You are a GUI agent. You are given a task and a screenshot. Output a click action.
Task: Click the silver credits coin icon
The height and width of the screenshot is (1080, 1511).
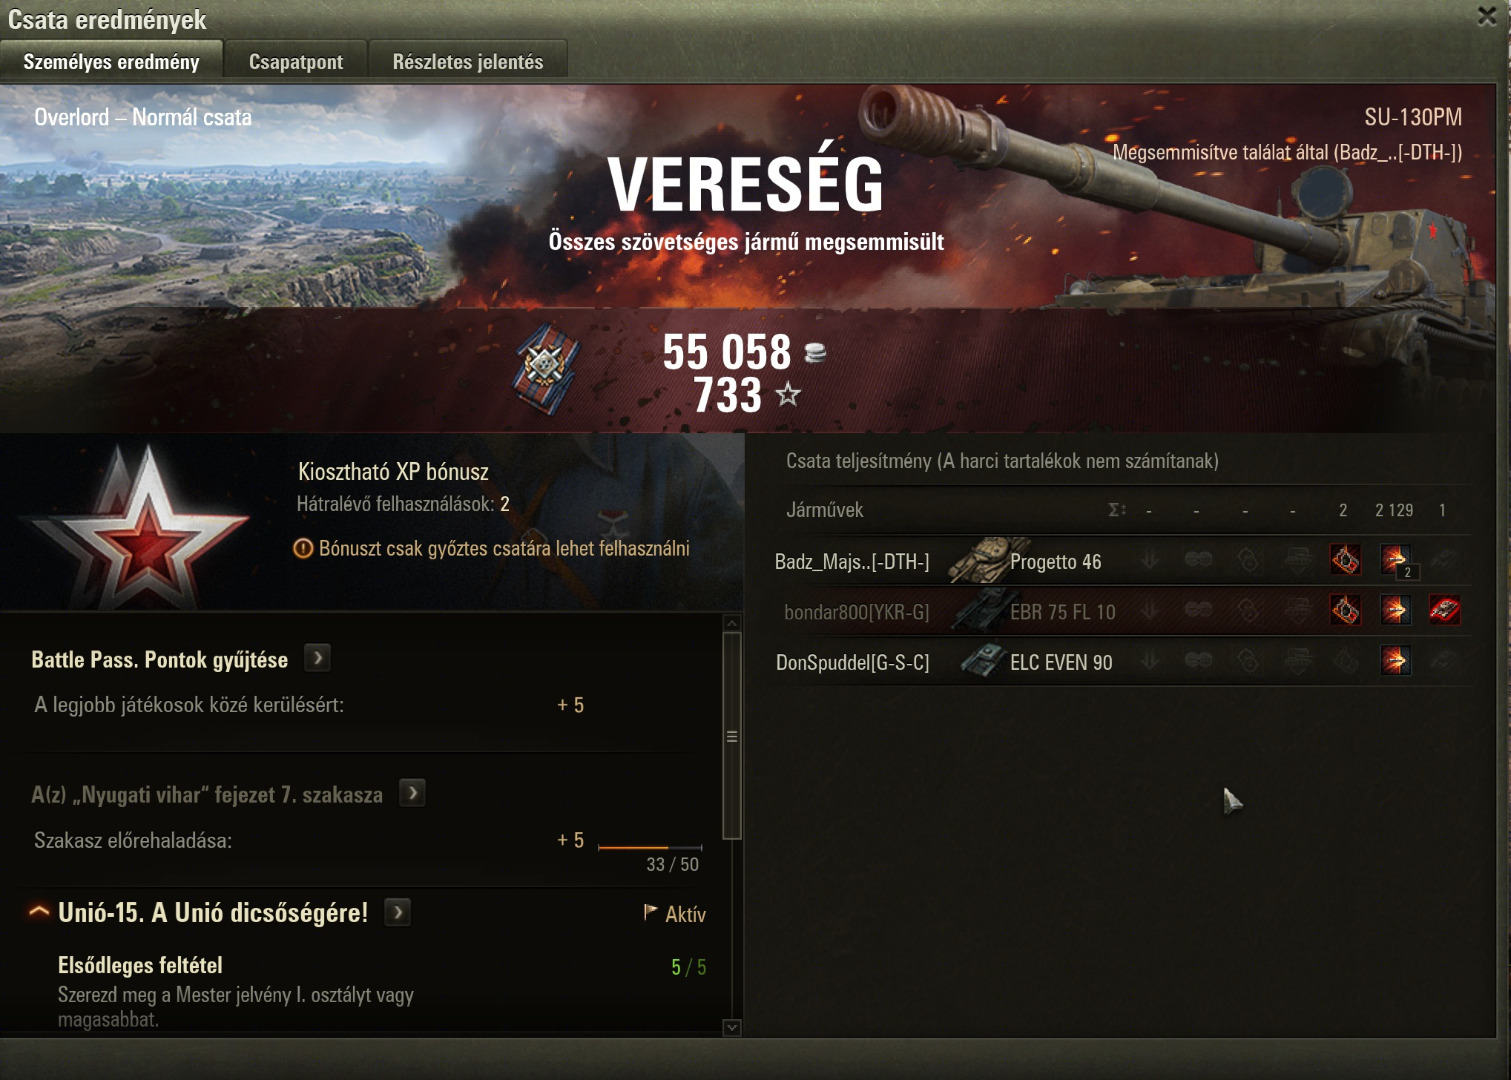point(815,352)
